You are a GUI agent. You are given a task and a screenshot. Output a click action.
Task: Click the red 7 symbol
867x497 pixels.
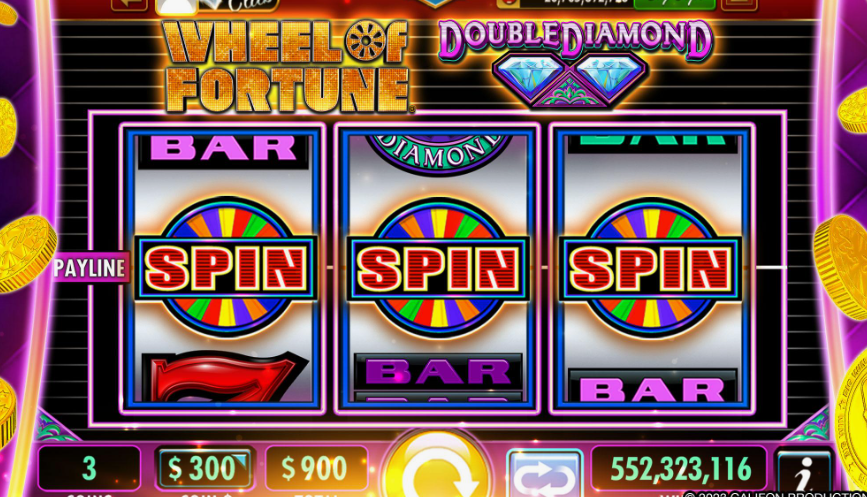[x=226, y=378]
